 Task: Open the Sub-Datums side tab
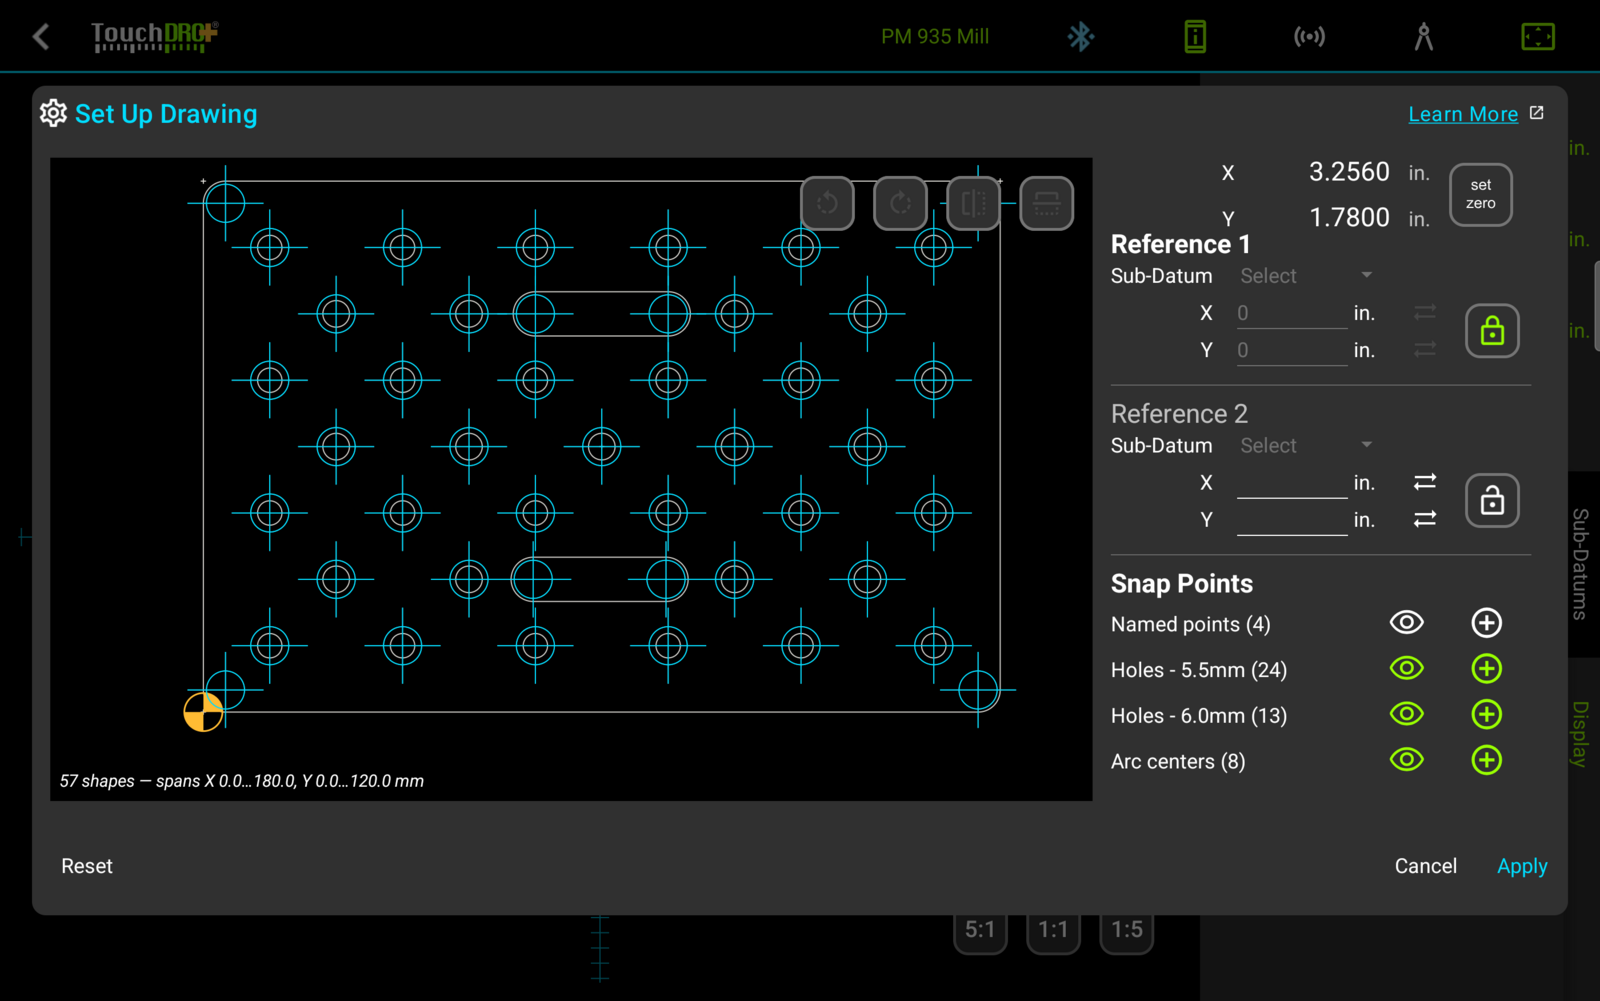pos(1580,564)
